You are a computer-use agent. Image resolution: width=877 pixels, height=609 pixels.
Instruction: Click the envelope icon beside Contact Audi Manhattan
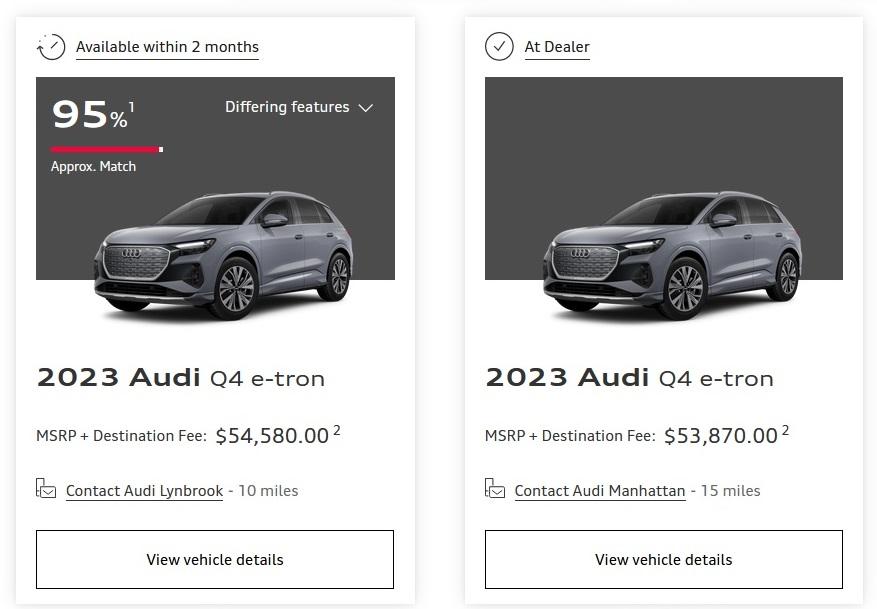(495, 489)
